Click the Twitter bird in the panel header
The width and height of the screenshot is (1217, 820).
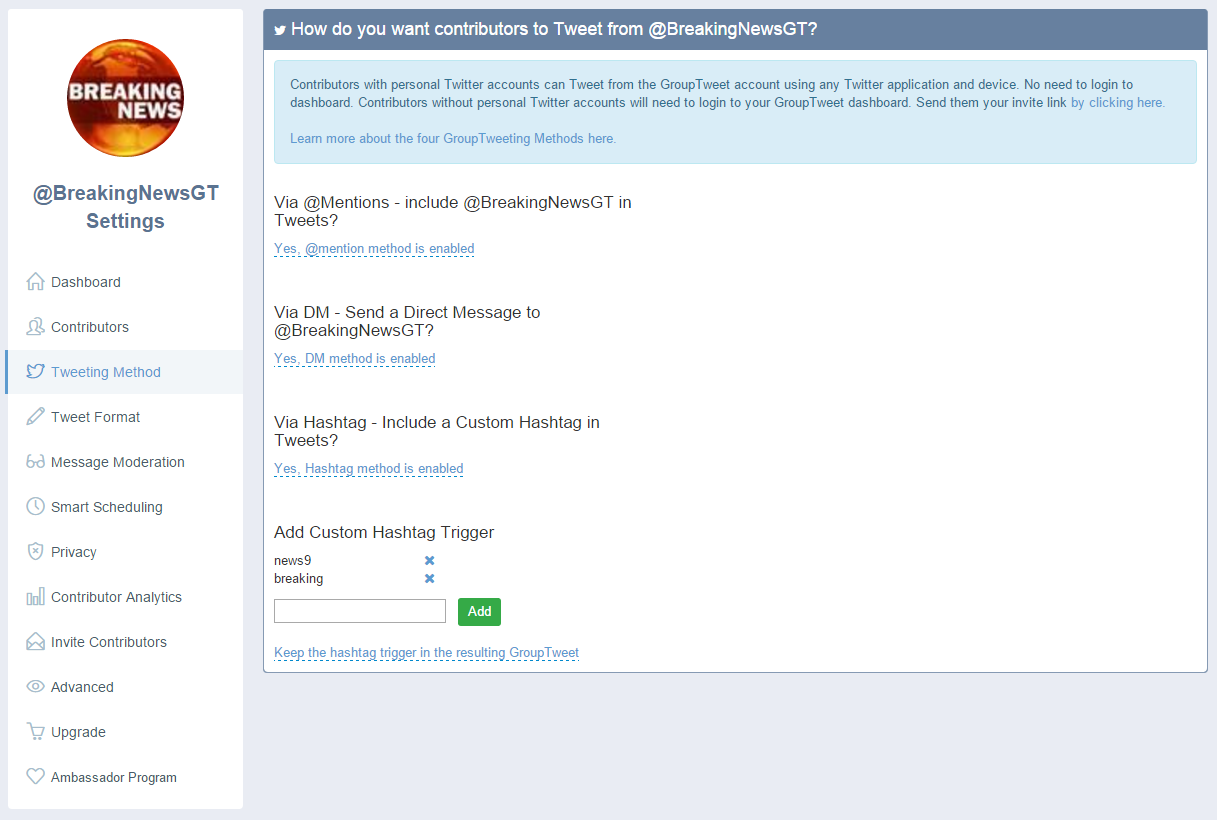click(x=280, y=30)
